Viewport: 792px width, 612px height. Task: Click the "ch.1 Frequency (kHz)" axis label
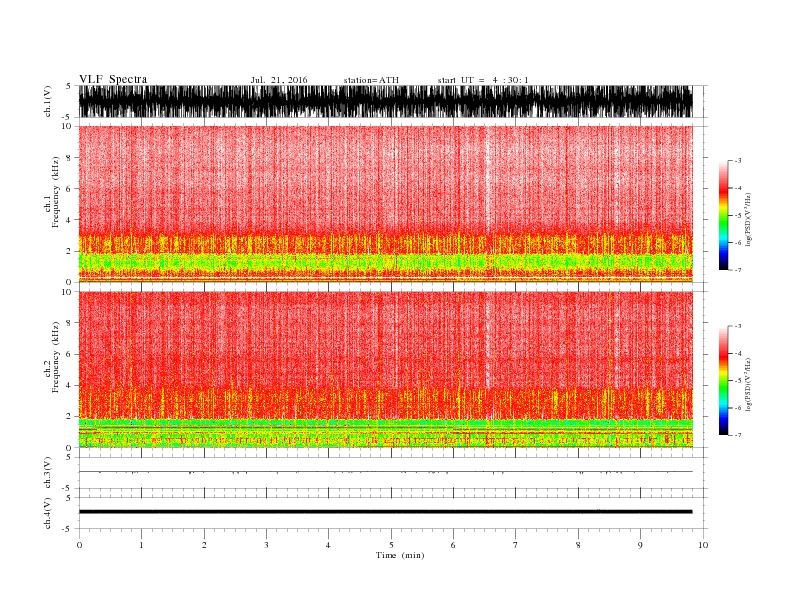52,192
